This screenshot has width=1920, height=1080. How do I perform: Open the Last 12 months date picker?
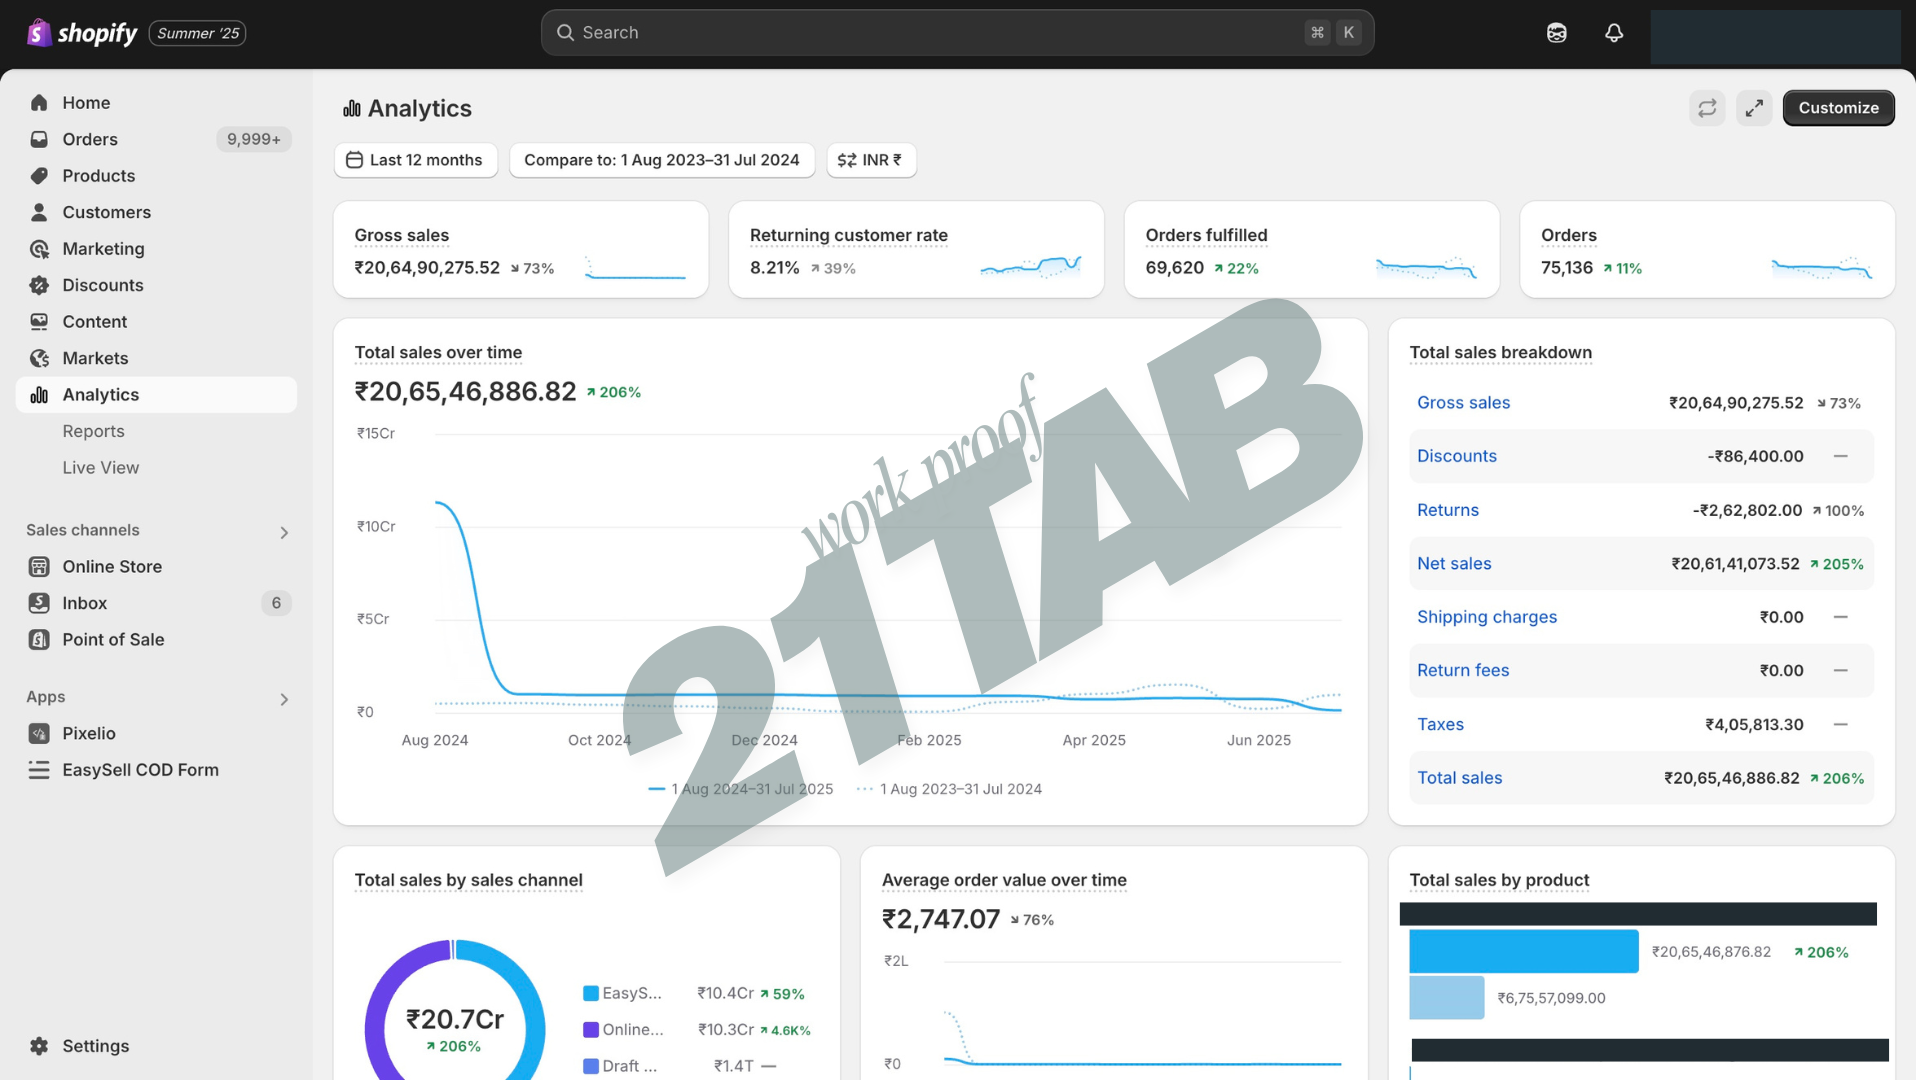[x=415, y=160]
